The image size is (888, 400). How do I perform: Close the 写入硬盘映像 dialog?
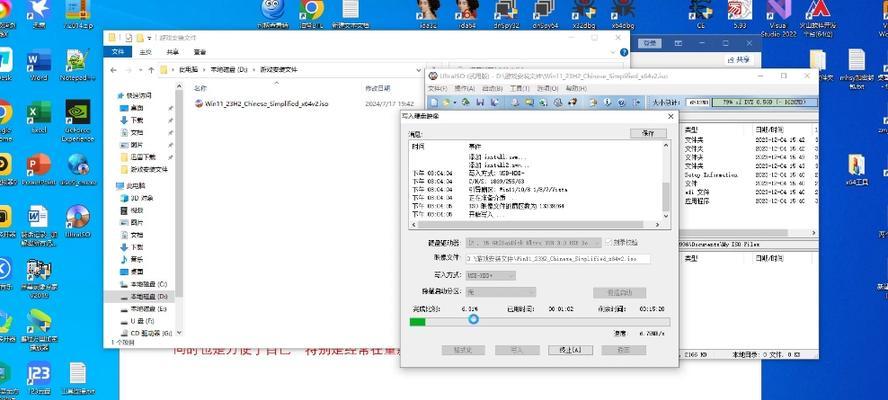click(x=671, y=116)
